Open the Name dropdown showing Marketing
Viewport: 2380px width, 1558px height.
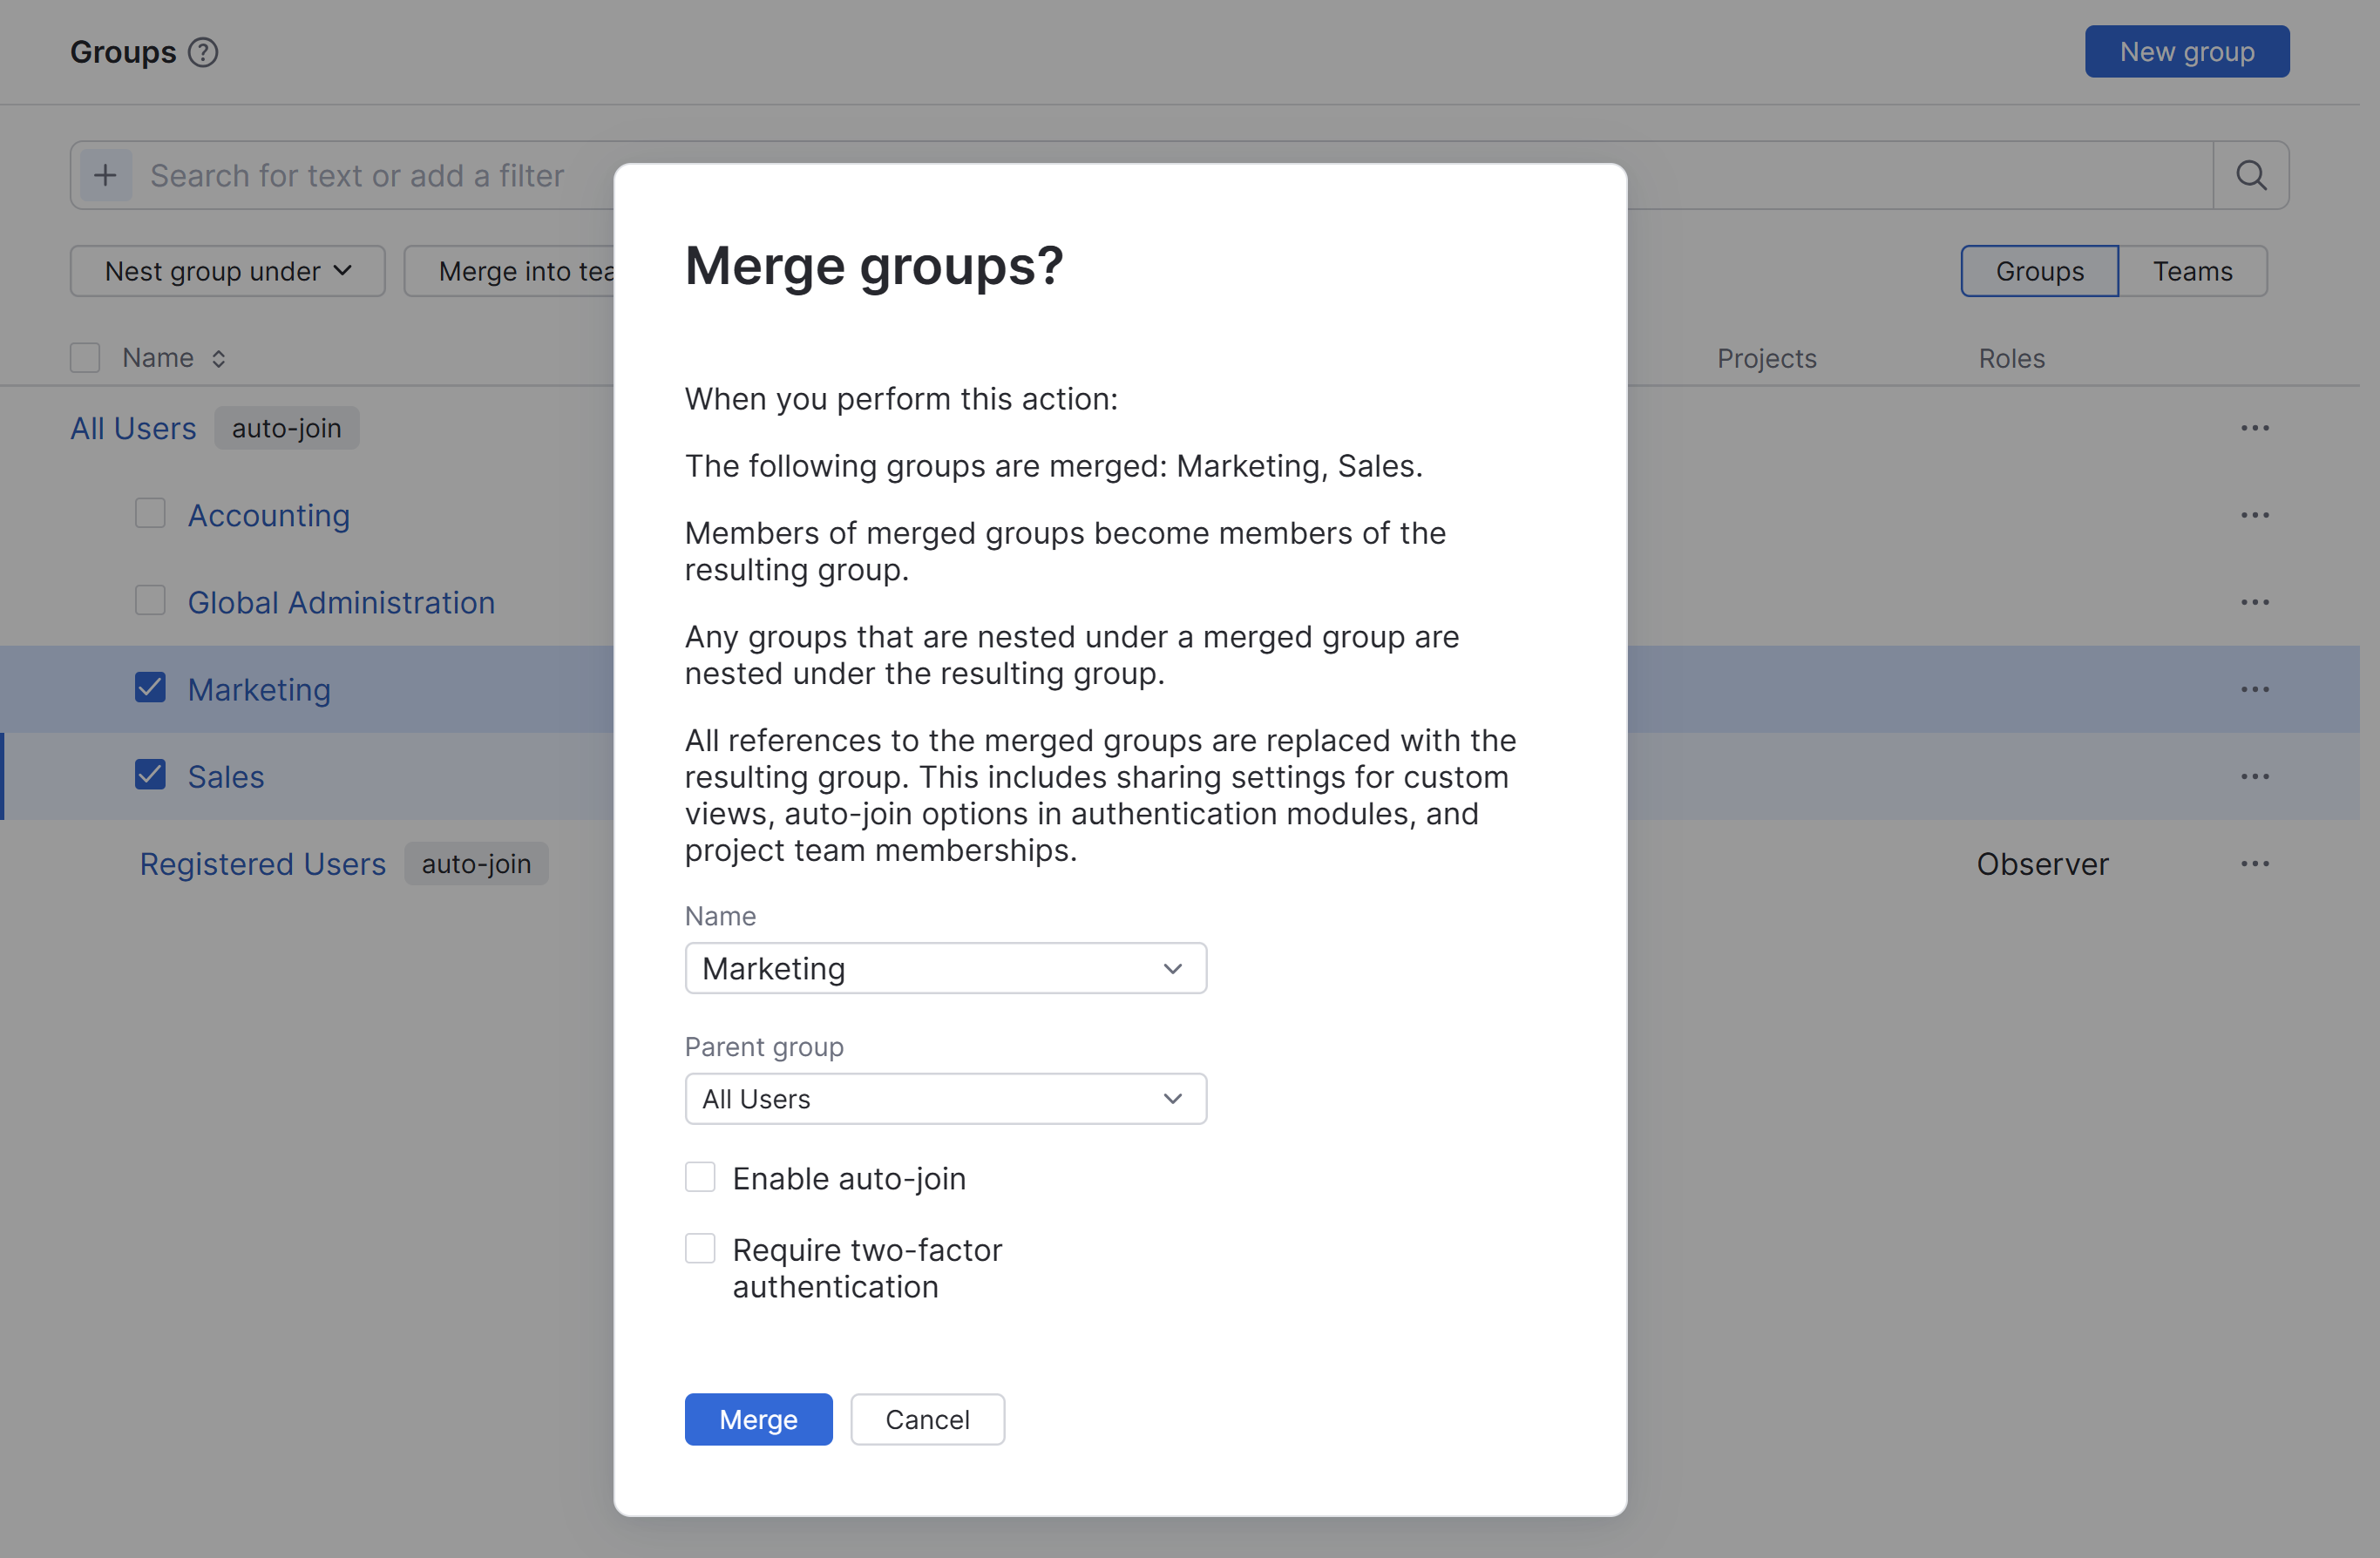pyautogui.click(x=945, y=967)
